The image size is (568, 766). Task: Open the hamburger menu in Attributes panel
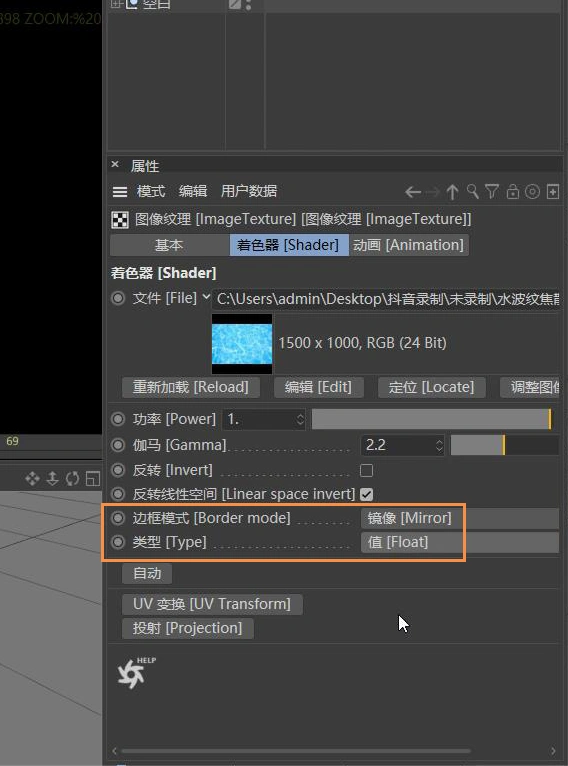pos(120,192)
